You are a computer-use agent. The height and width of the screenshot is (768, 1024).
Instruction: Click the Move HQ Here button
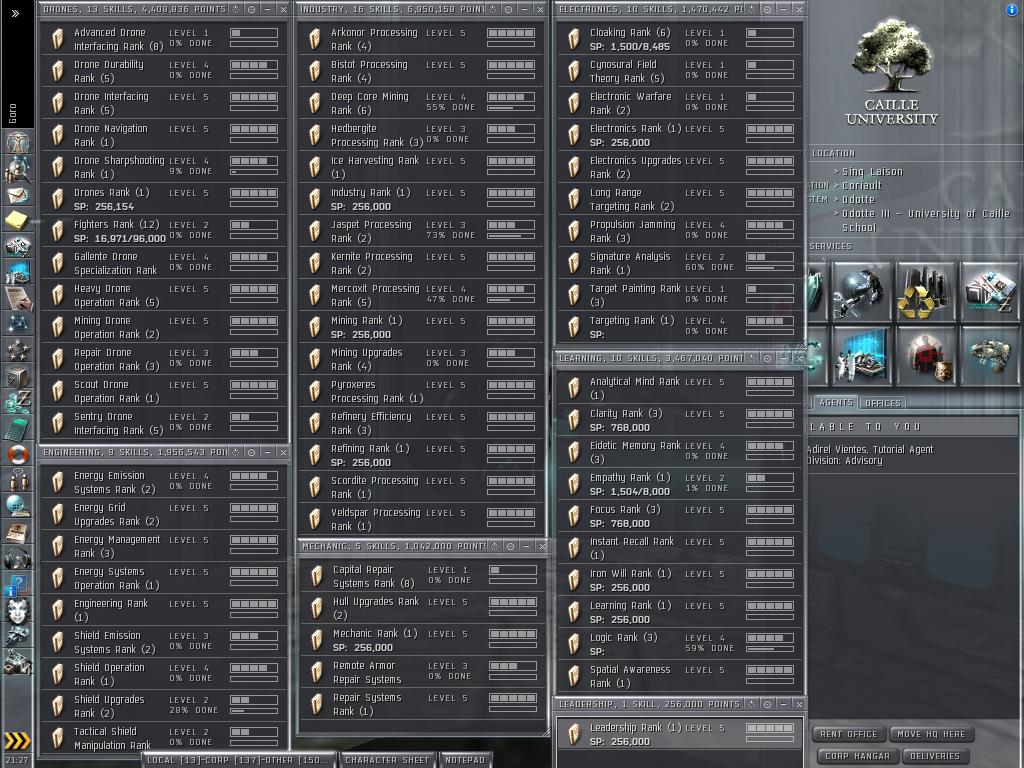coord(931,734)
